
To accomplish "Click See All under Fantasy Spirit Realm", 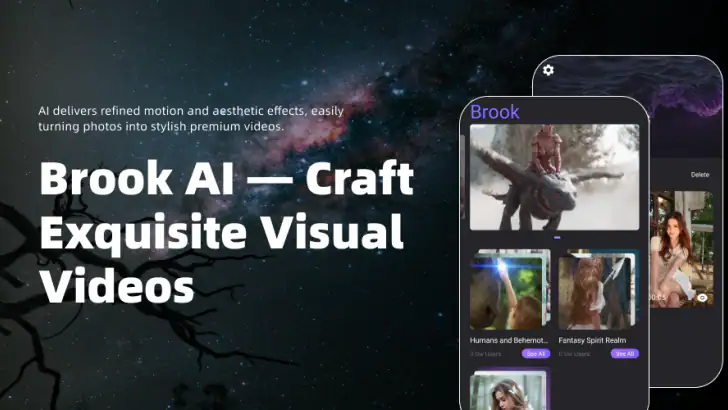I will pos(624,354).
